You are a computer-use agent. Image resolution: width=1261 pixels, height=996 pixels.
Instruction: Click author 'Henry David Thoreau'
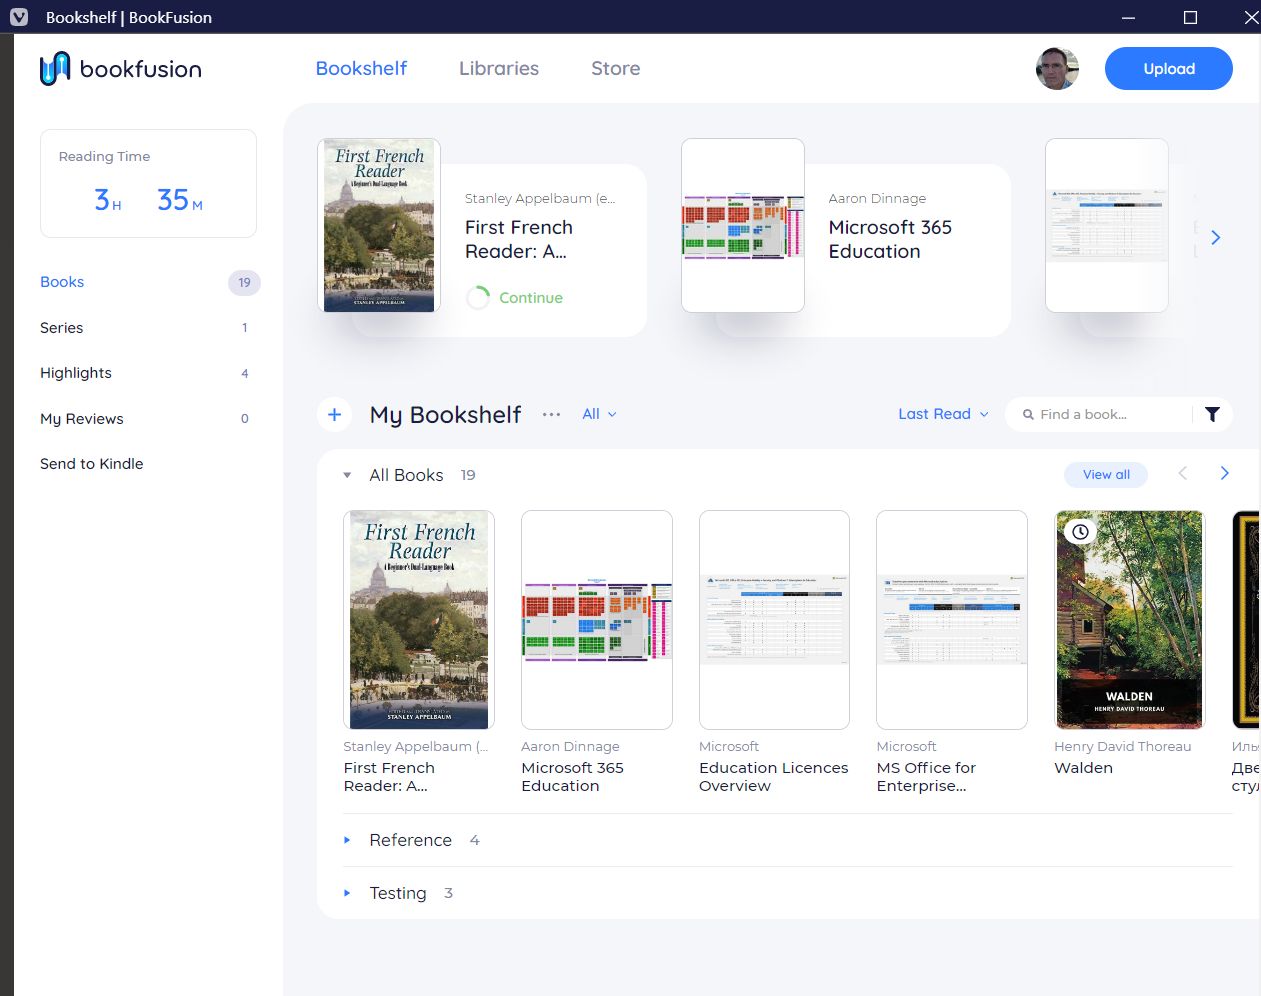(1122, 746)
